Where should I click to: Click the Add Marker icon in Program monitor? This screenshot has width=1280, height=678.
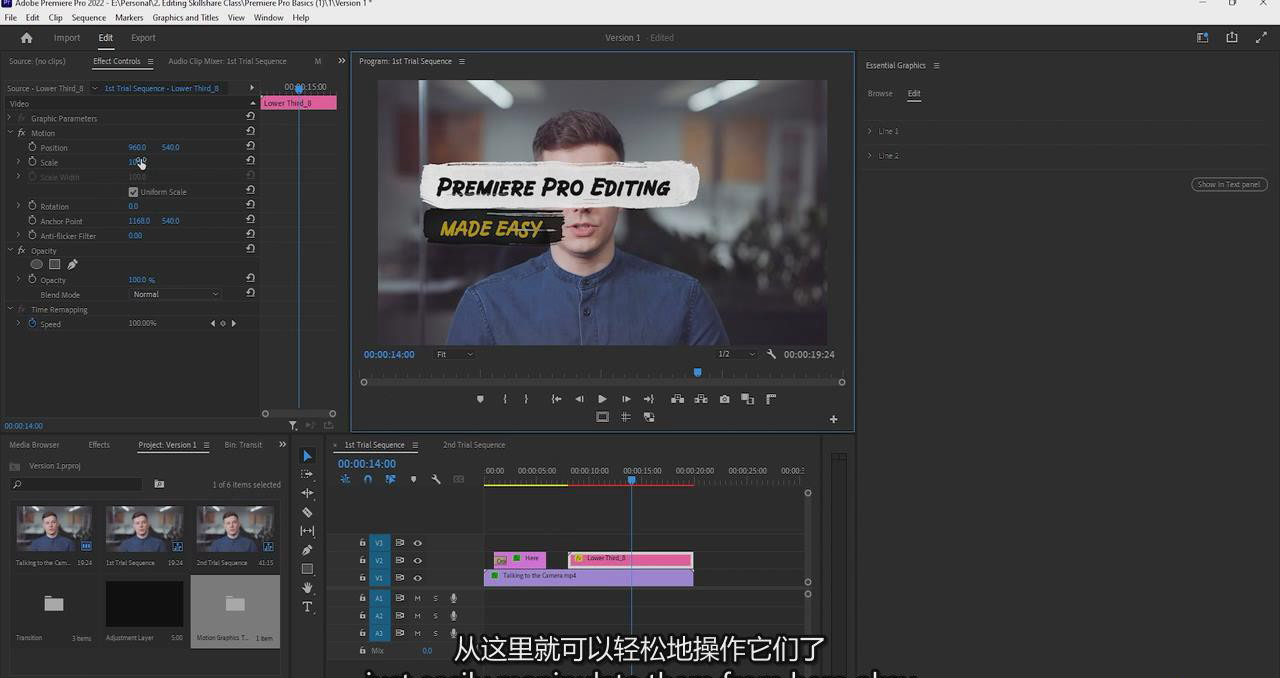[x=480, y=399]
